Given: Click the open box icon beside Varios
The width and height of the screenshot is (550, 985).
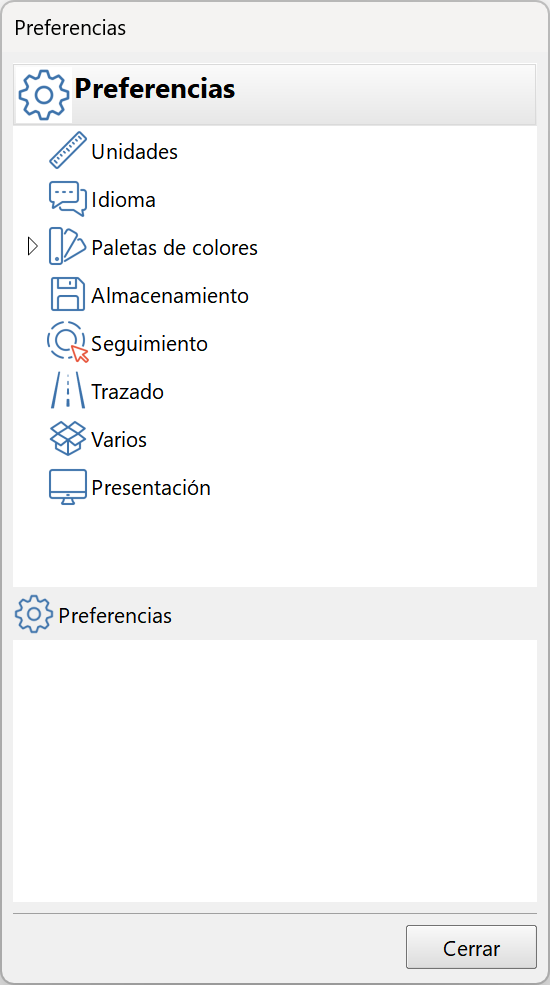Looking at the screenshot, I should (68, 438).
